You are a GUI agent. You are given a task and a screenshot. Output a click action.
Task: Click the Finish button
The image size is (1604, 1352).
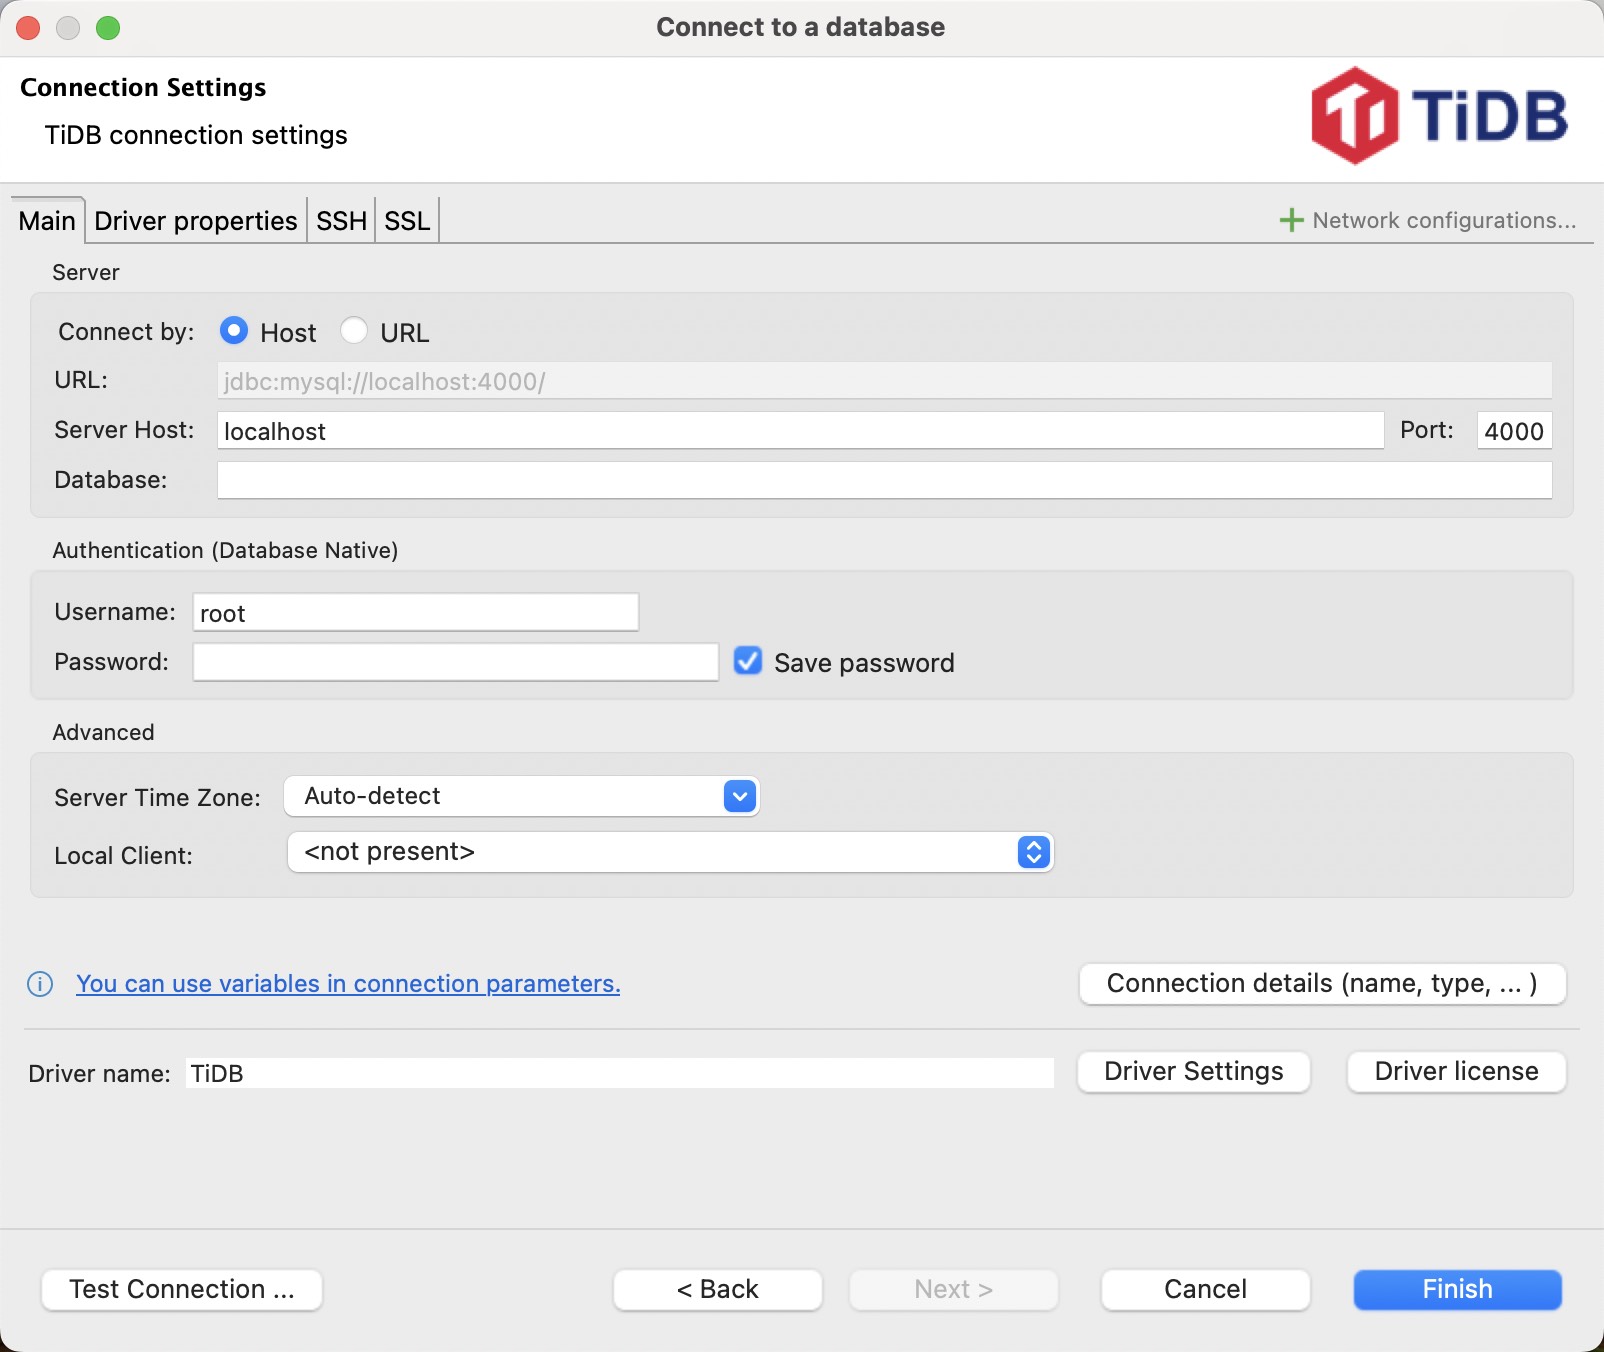[x=1458, y=1290]
